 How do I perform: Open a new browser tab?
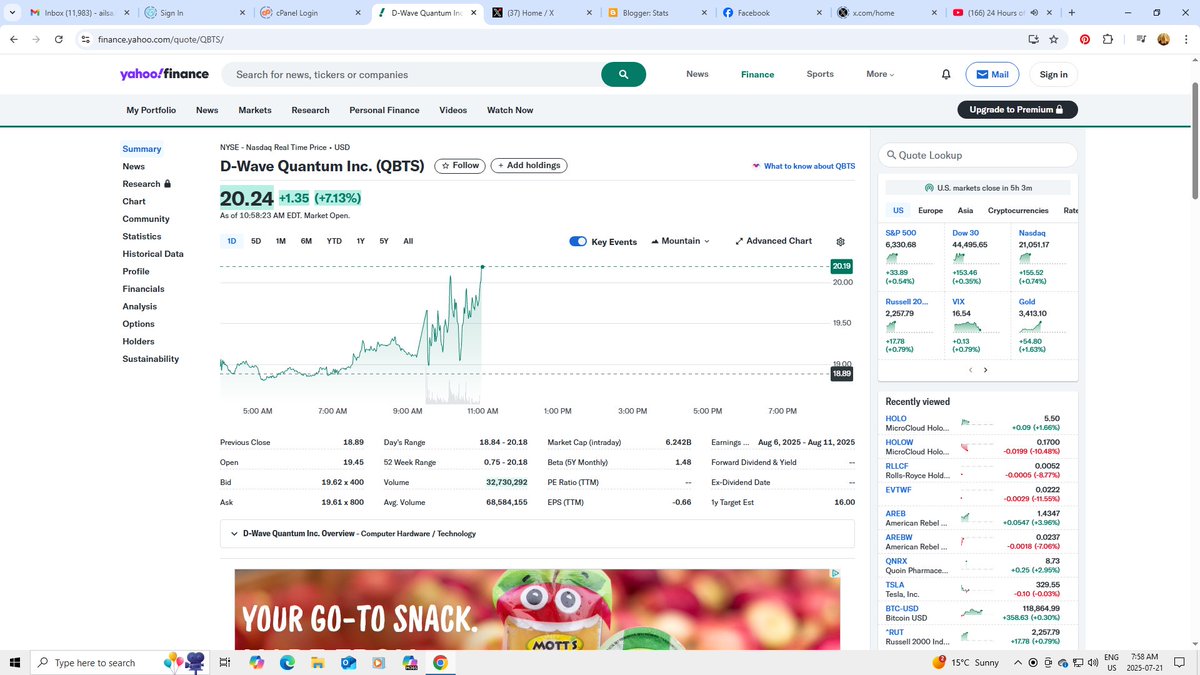(x=1071, y=13)
